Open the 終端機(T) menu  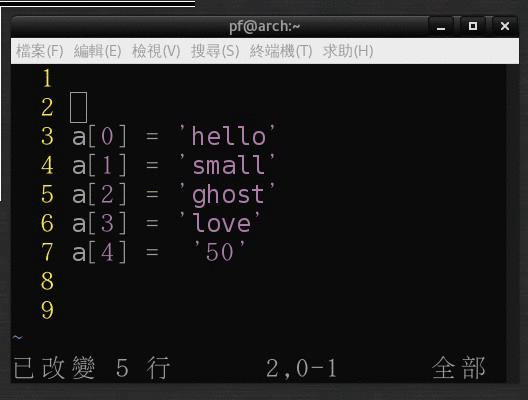(x=281, y=52)
